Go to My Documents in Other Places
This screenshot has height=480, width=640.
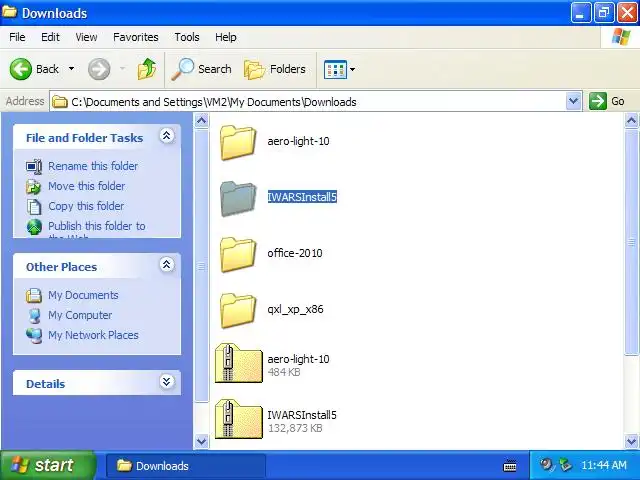[x=83, y=295]
